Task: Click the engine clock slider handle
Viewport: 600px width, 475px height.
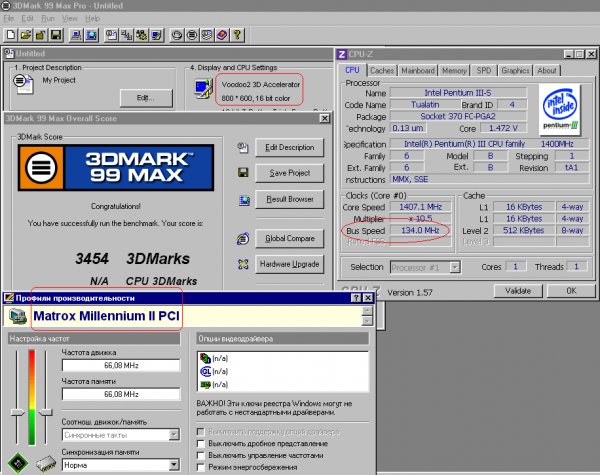Action: click(x=17, y=412)
